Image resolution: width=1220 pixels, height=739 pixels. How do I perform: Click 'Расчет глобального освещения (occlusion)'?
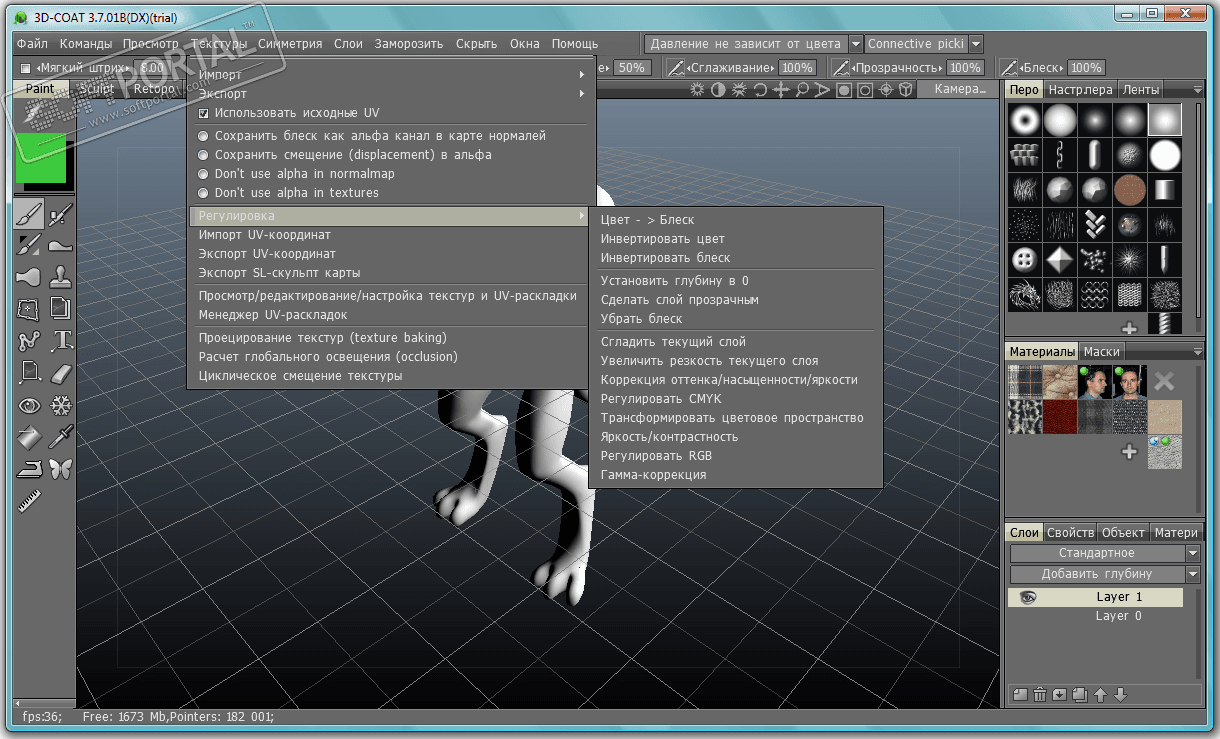pyautogui.click(x=328, y=357)
